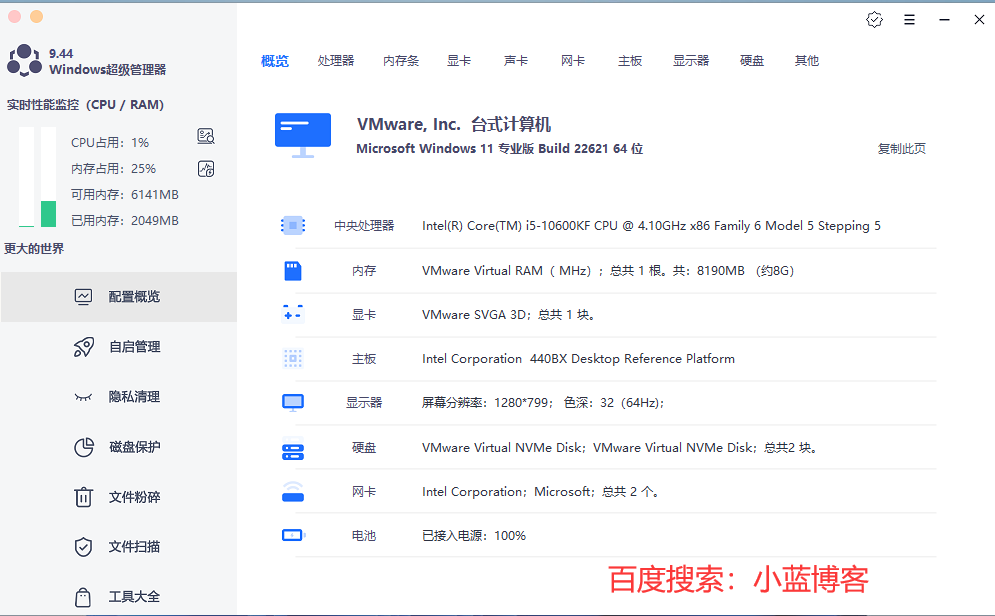Click the 电池 battery icon

293,535
